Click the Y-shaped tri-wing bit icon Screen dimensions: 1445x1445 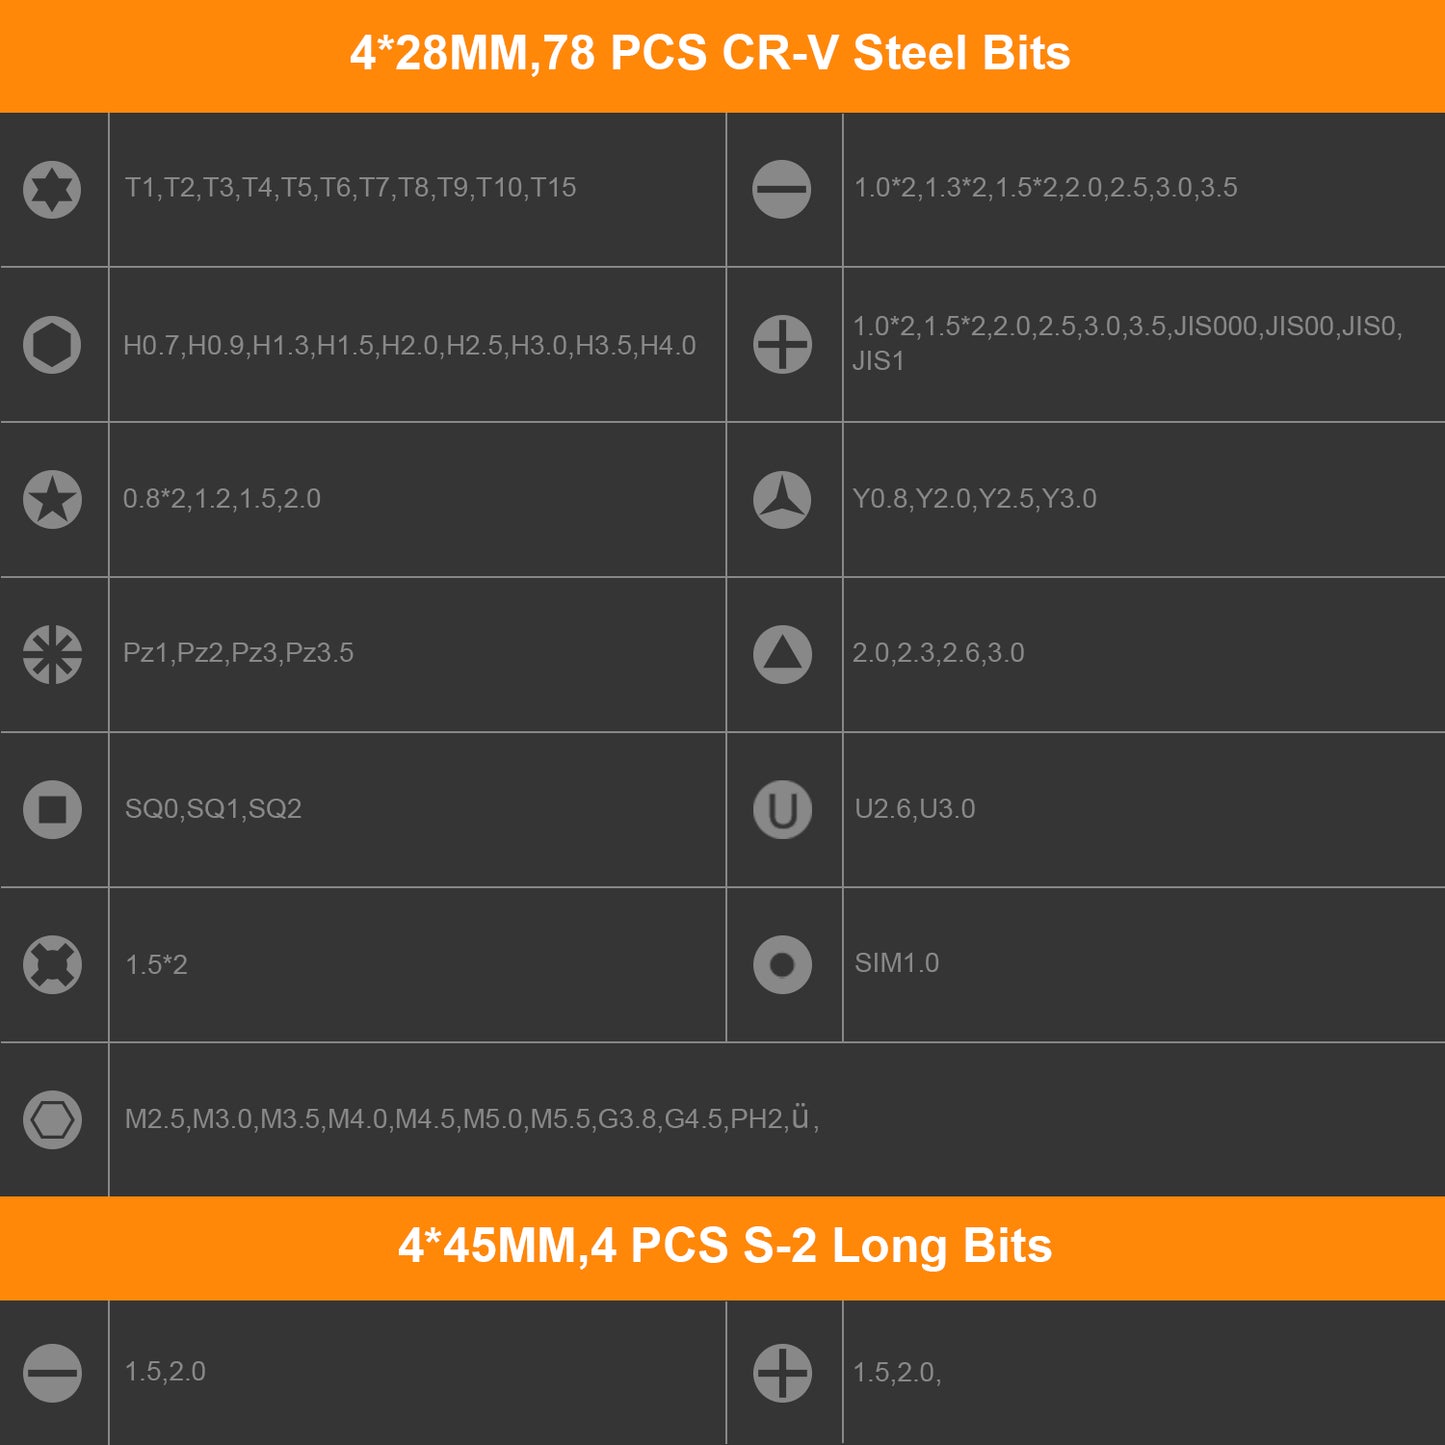click(x=782, y=499)
